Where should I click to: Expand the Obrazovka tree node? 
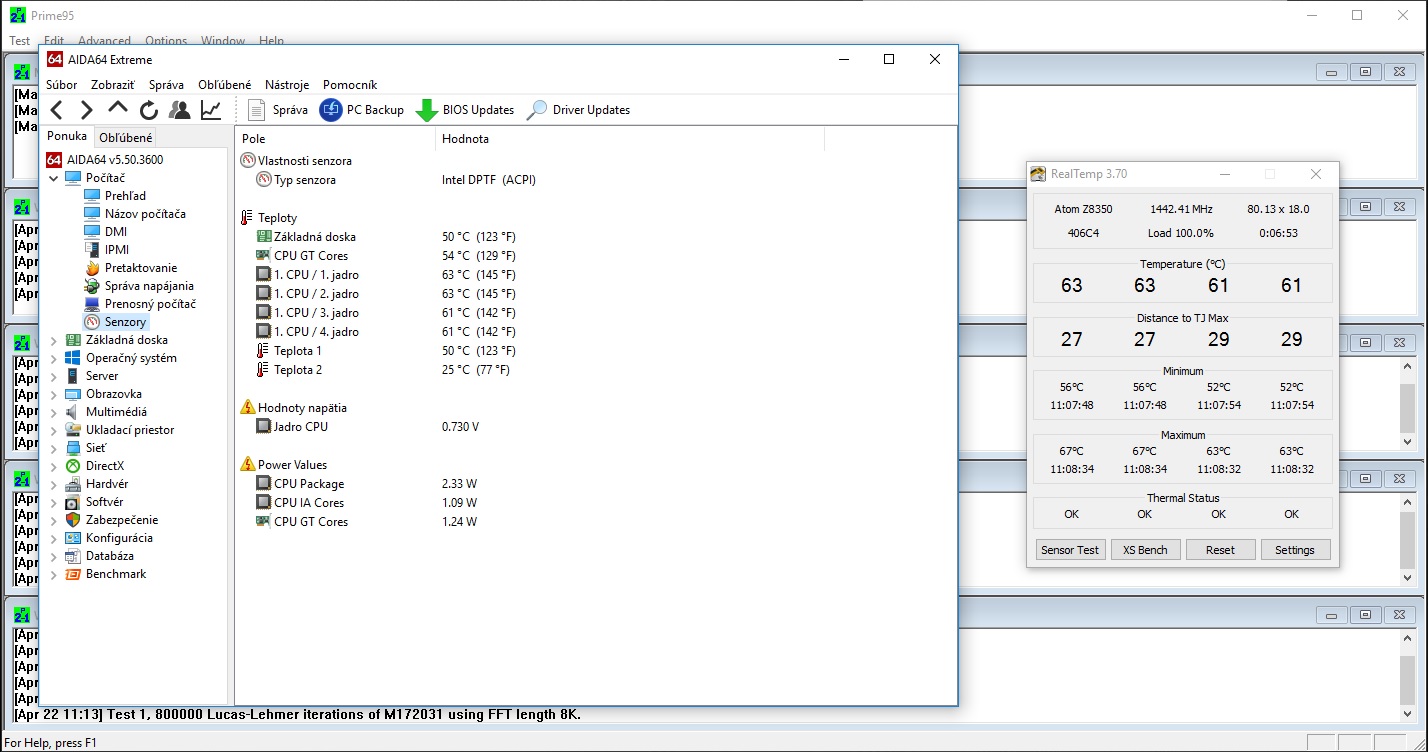pyautogui.click(x=54, y=394)
